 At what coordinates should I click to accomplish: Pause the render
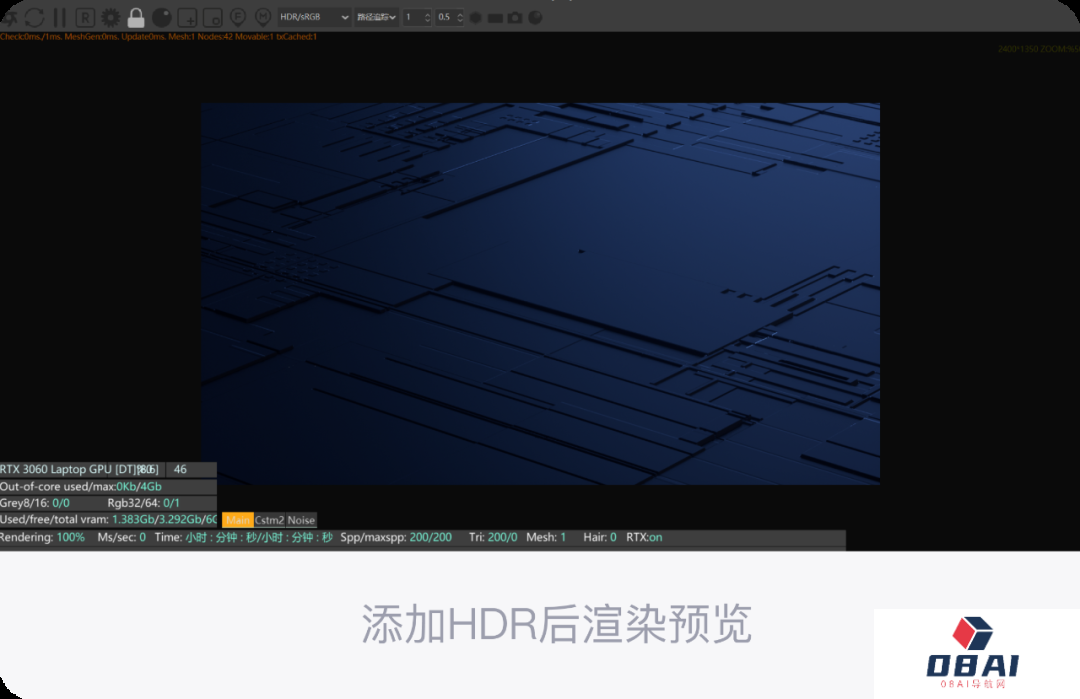tap(59, 17)
